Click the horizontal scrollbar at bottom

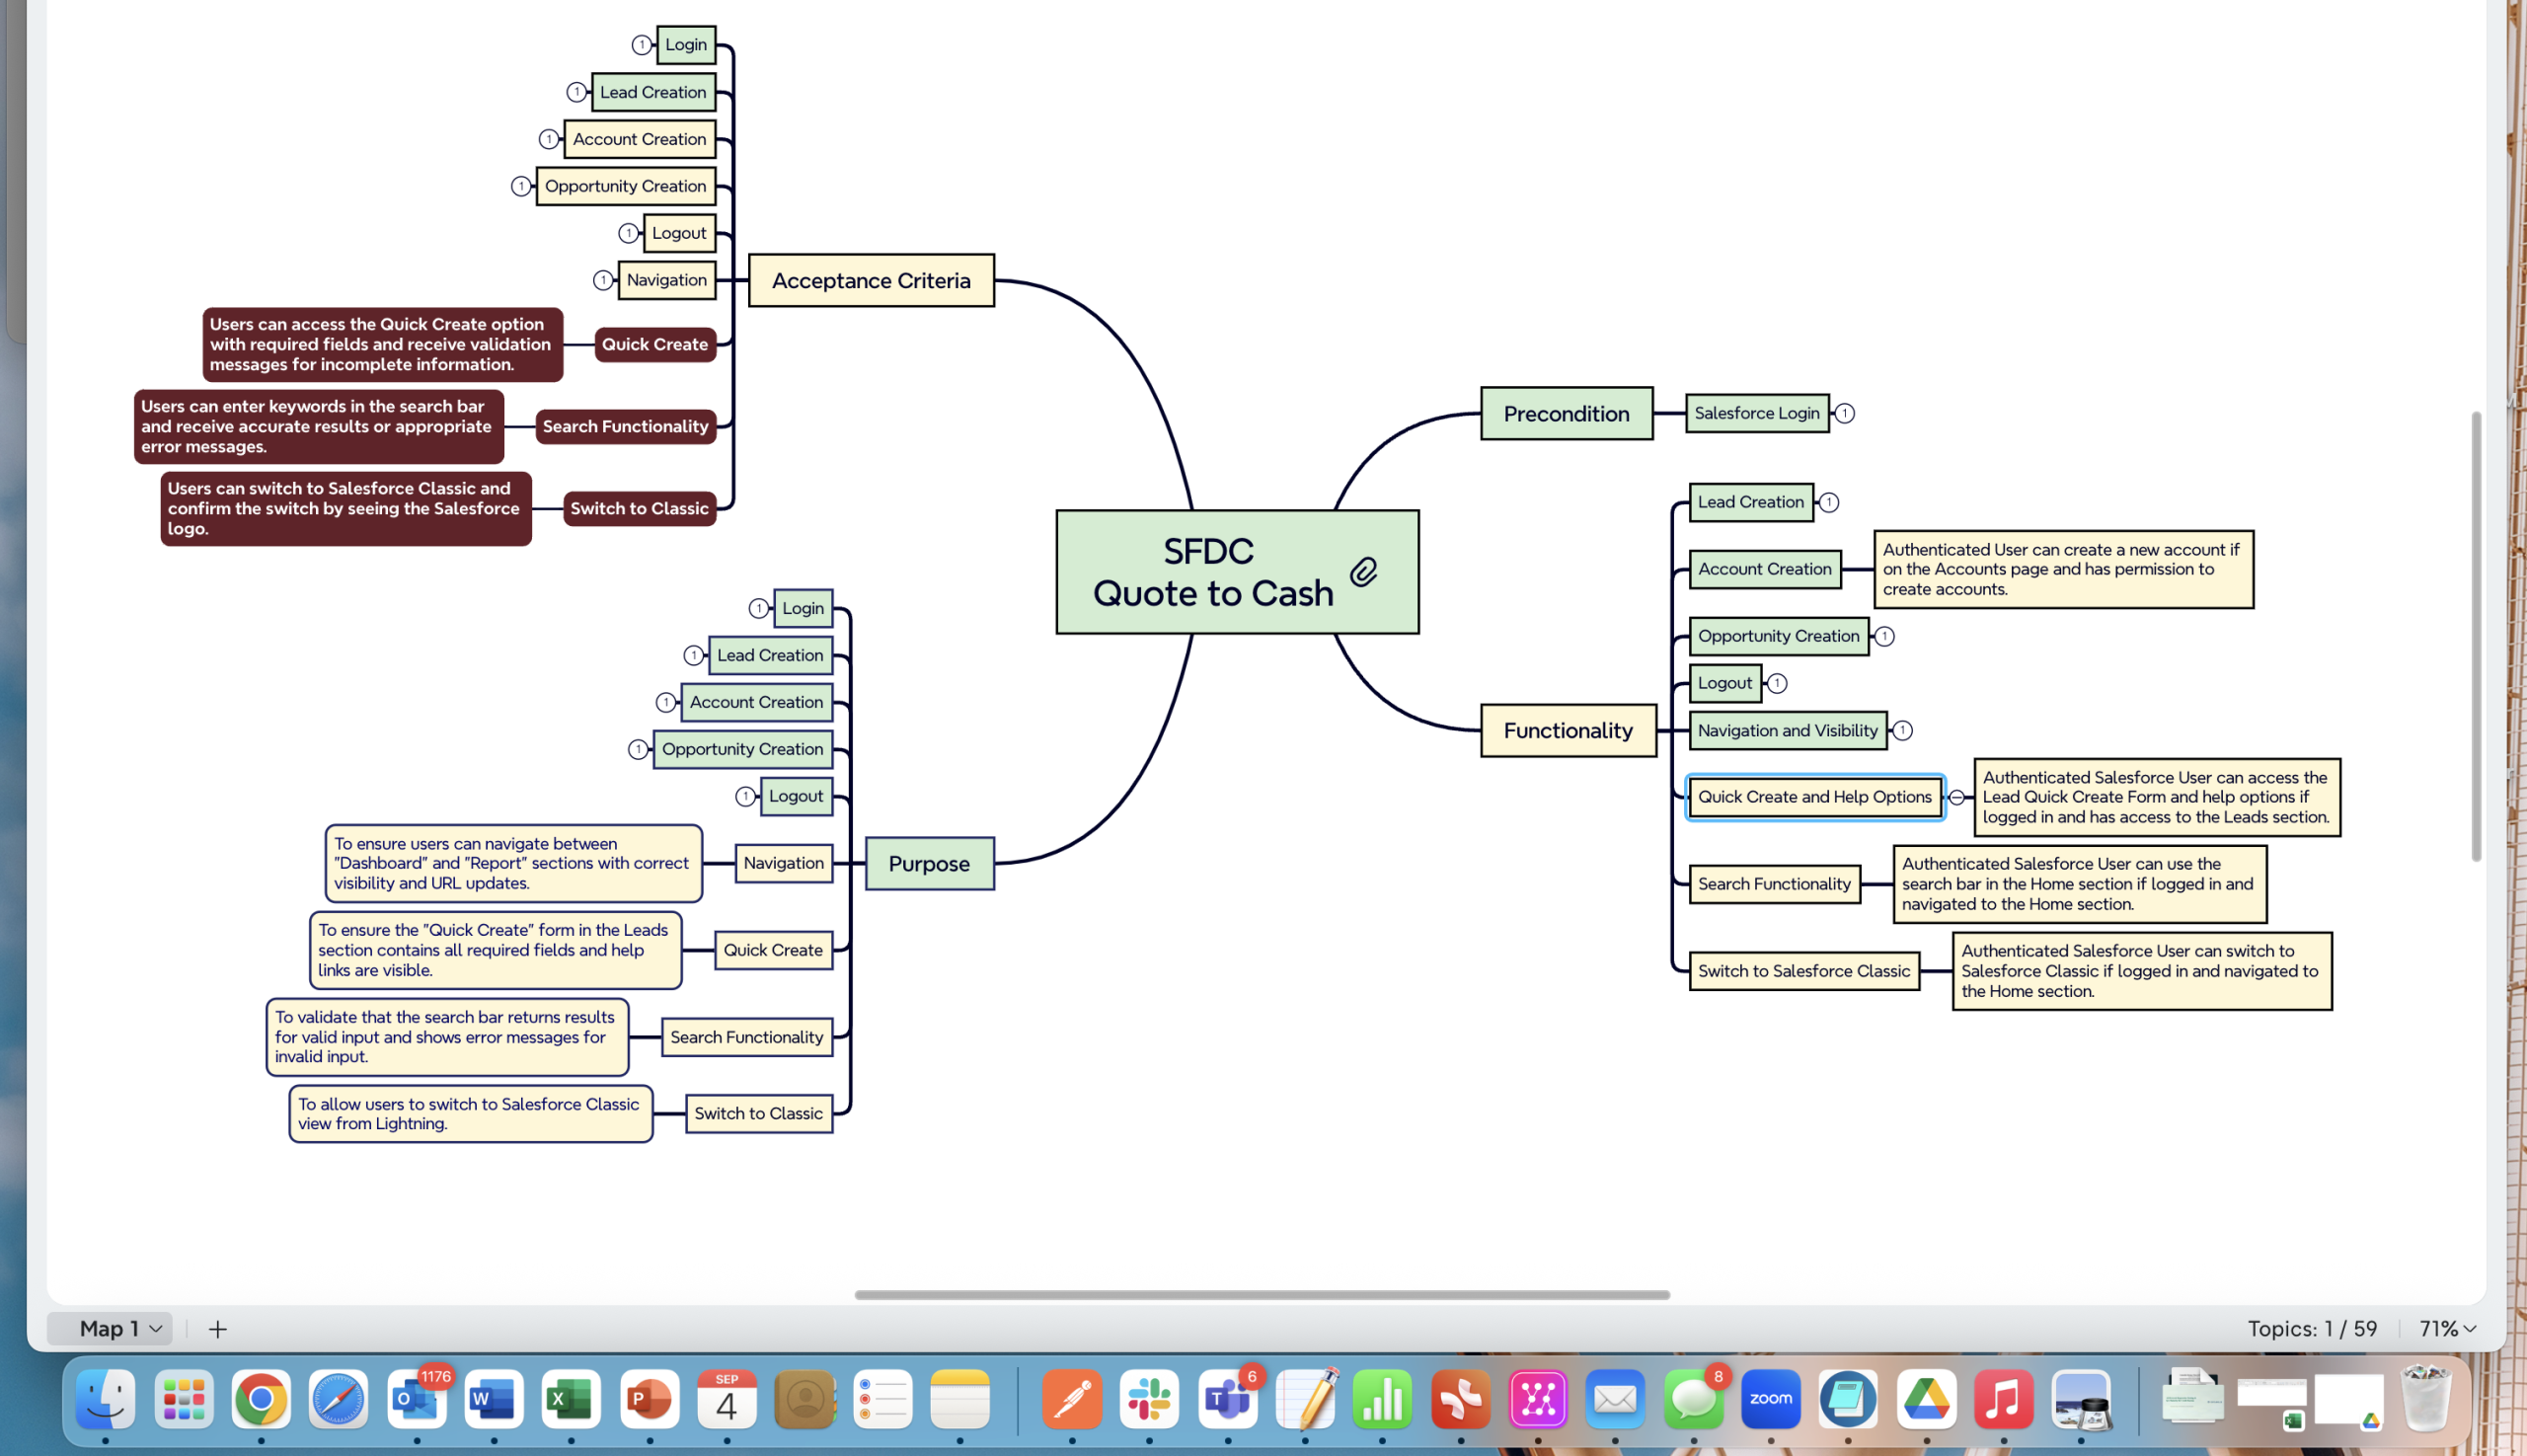(x=1261, y=1295)
